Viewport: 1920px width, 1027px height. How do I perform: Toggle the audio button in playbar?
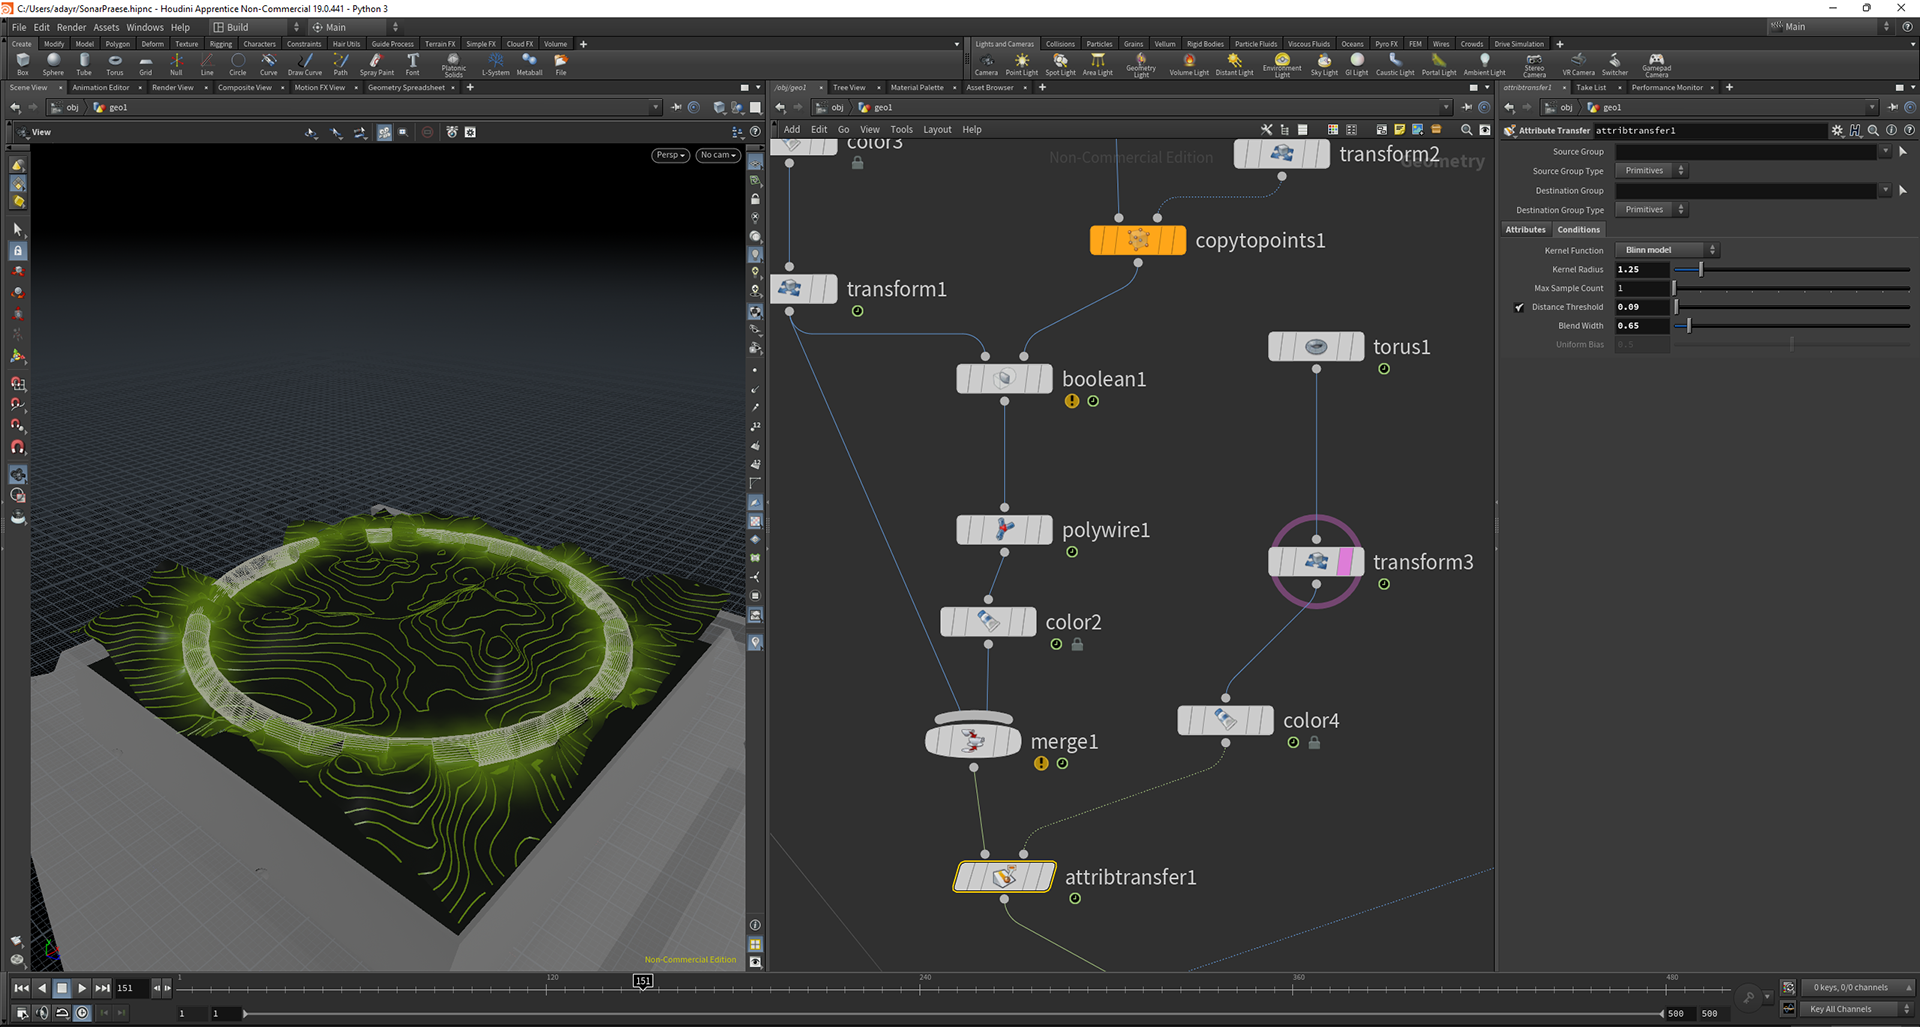(x=42, y=1012)
